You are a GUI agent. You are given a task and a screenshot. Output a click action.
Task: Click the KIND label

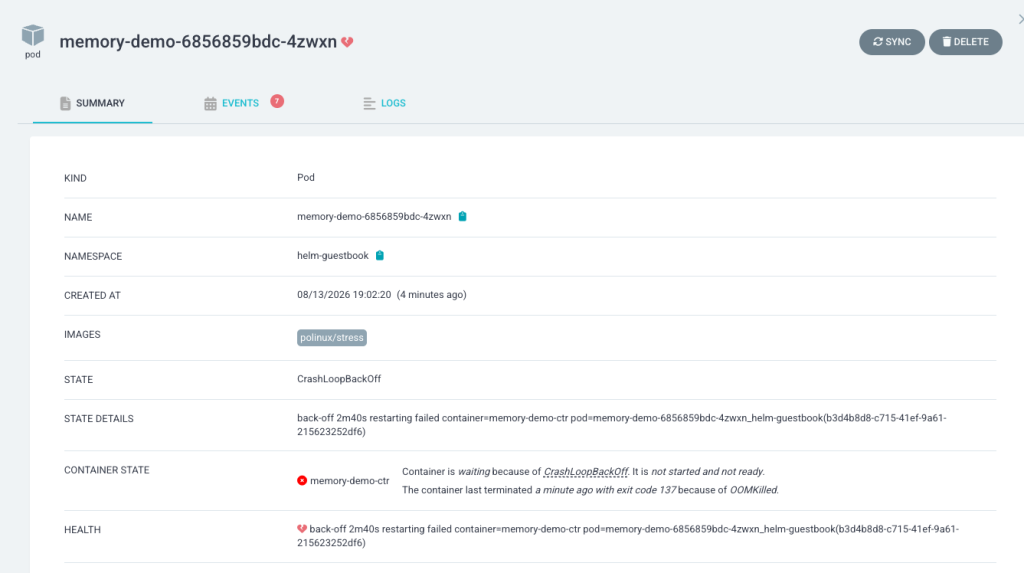(x=75, y=178)
